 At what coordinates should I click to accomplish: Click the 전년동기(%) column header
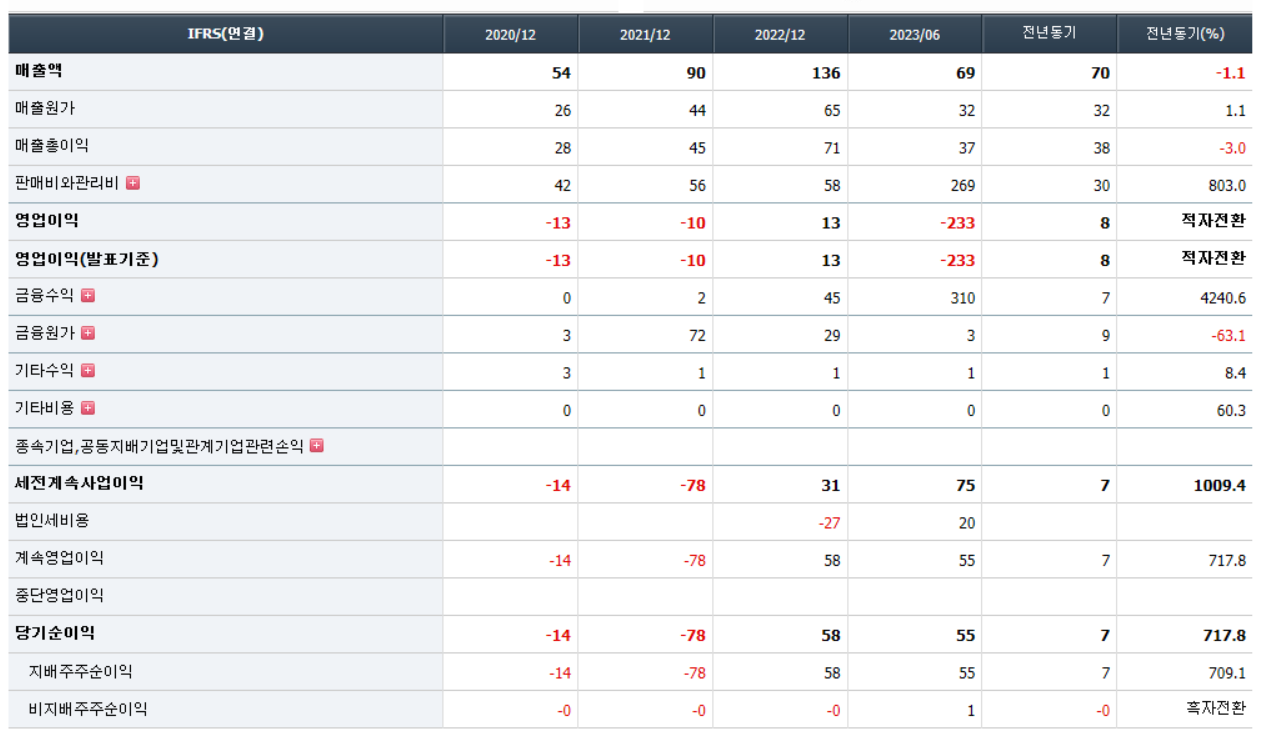(x=1185, y=33)
